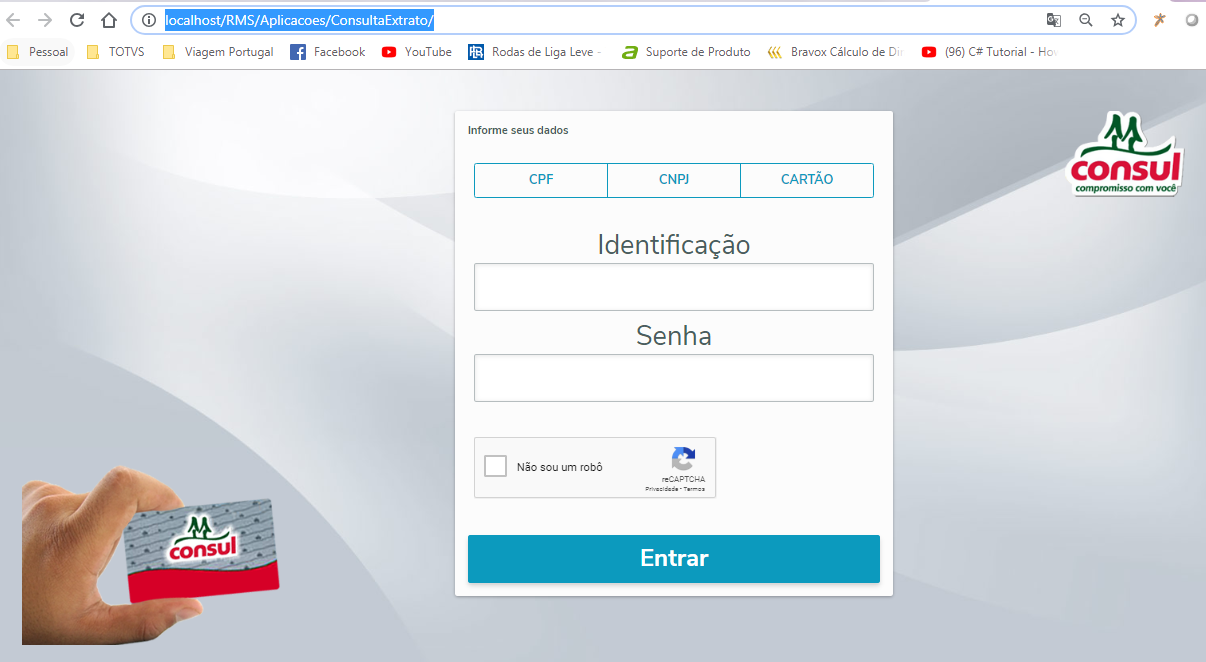Open the browser home page icon
Viewport: 1206px width, 662px height.
coord(109,20)
